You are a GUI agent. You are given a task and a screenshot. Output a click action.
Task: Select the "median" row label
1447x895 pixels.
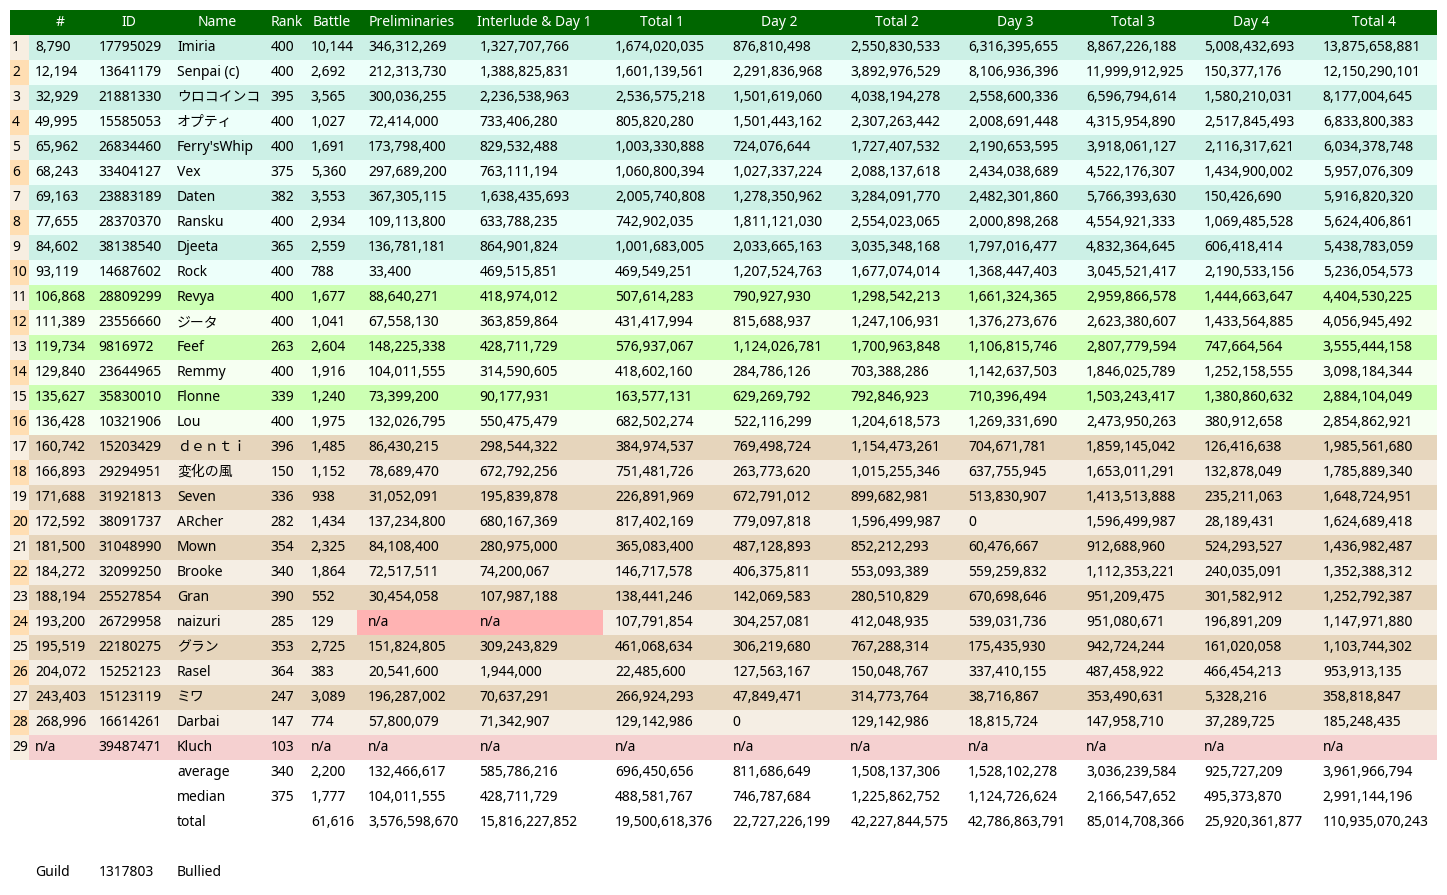click(201, 796)
